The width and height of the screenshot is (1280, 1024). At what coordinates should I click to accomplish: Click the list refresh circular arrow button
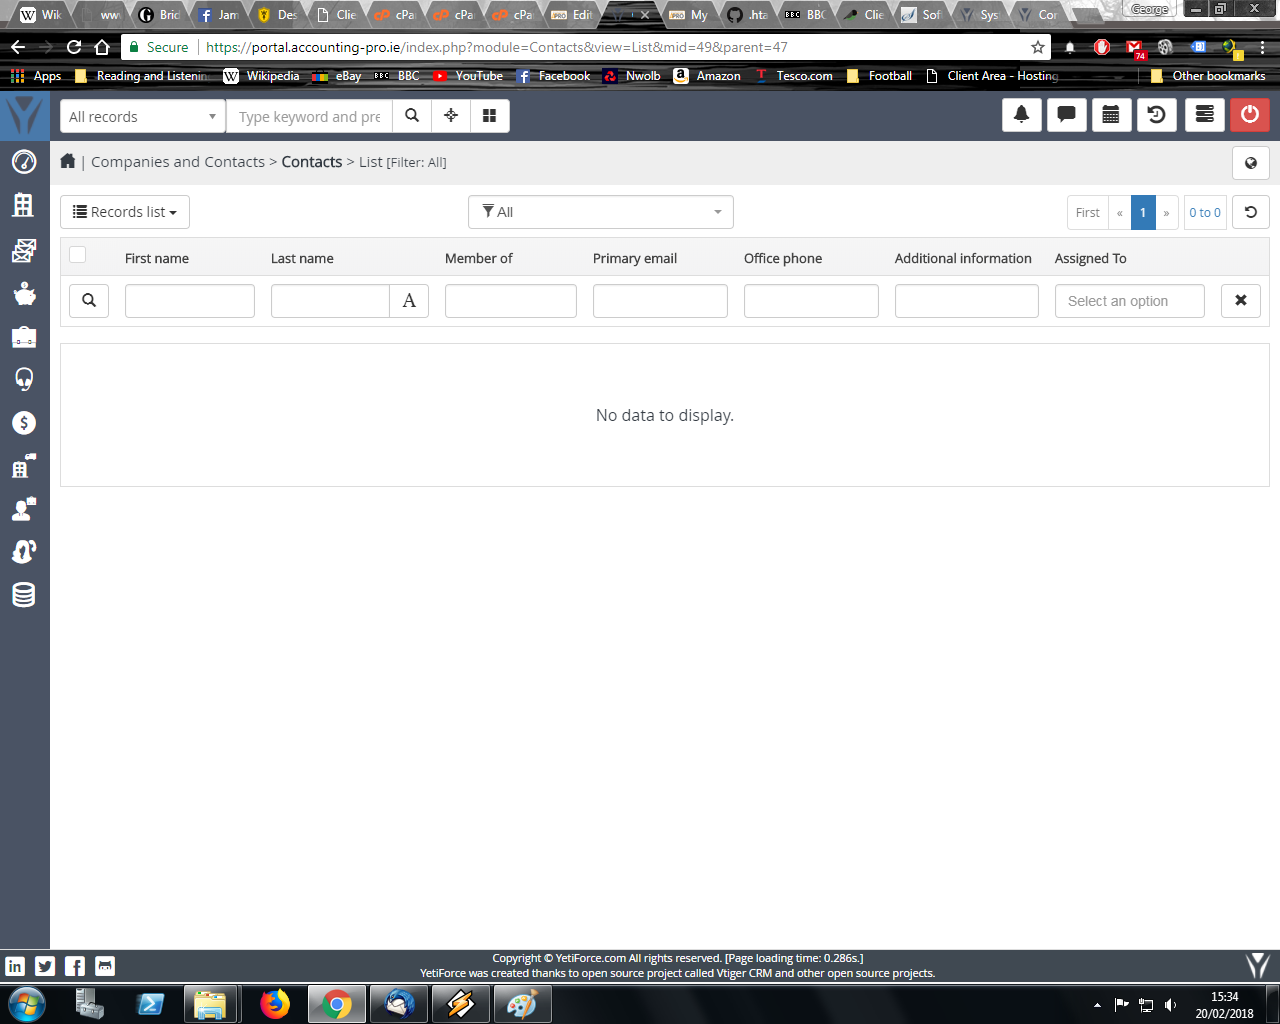tap(1251, 212)
